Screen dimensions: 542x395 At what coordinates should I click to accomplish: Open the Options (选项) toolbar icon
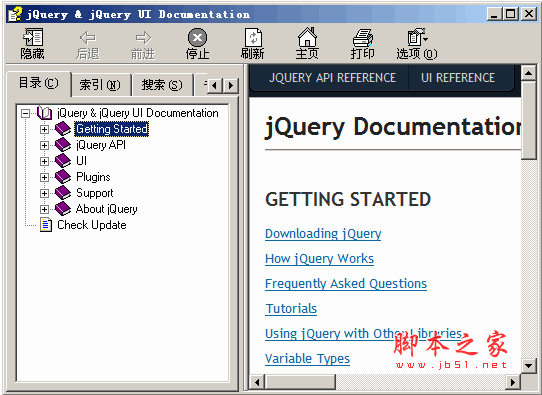417,37
